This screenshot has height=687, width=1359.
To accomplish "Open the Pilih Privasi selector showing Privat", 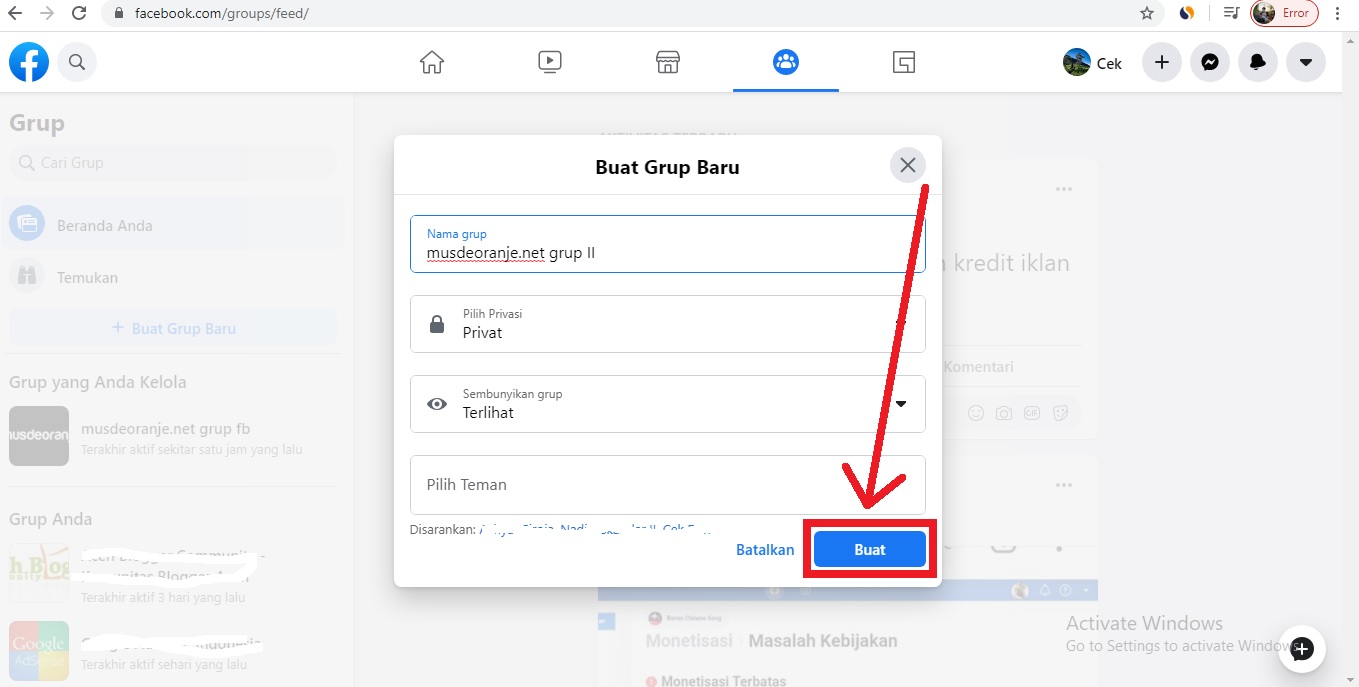I will click(x=667, y=324).
